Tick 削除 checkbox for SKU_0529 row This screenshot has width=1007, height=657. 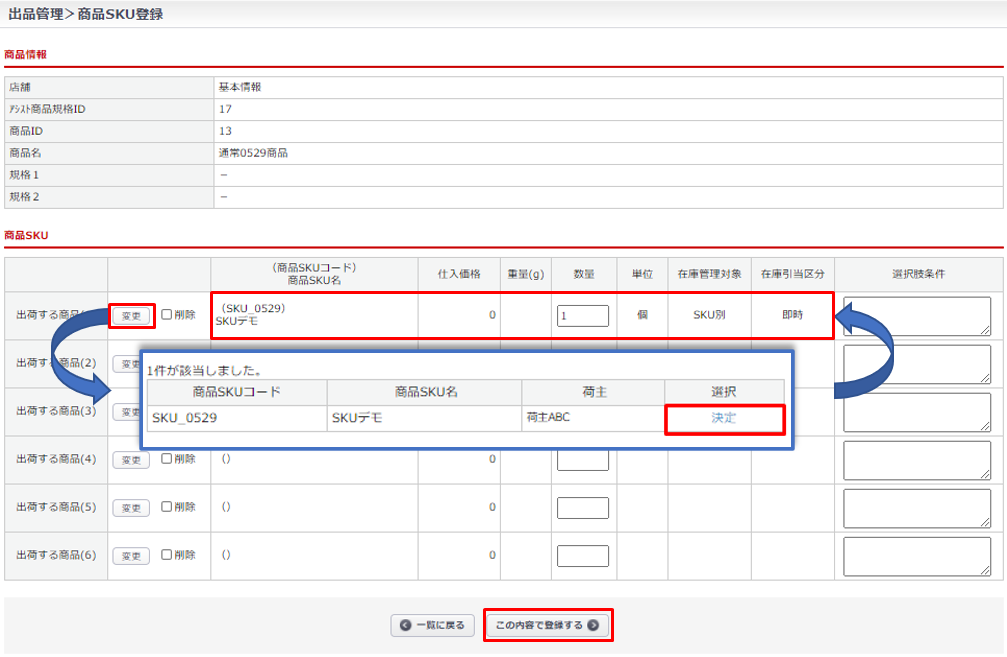pyautogui.click(x=166, y=314)
